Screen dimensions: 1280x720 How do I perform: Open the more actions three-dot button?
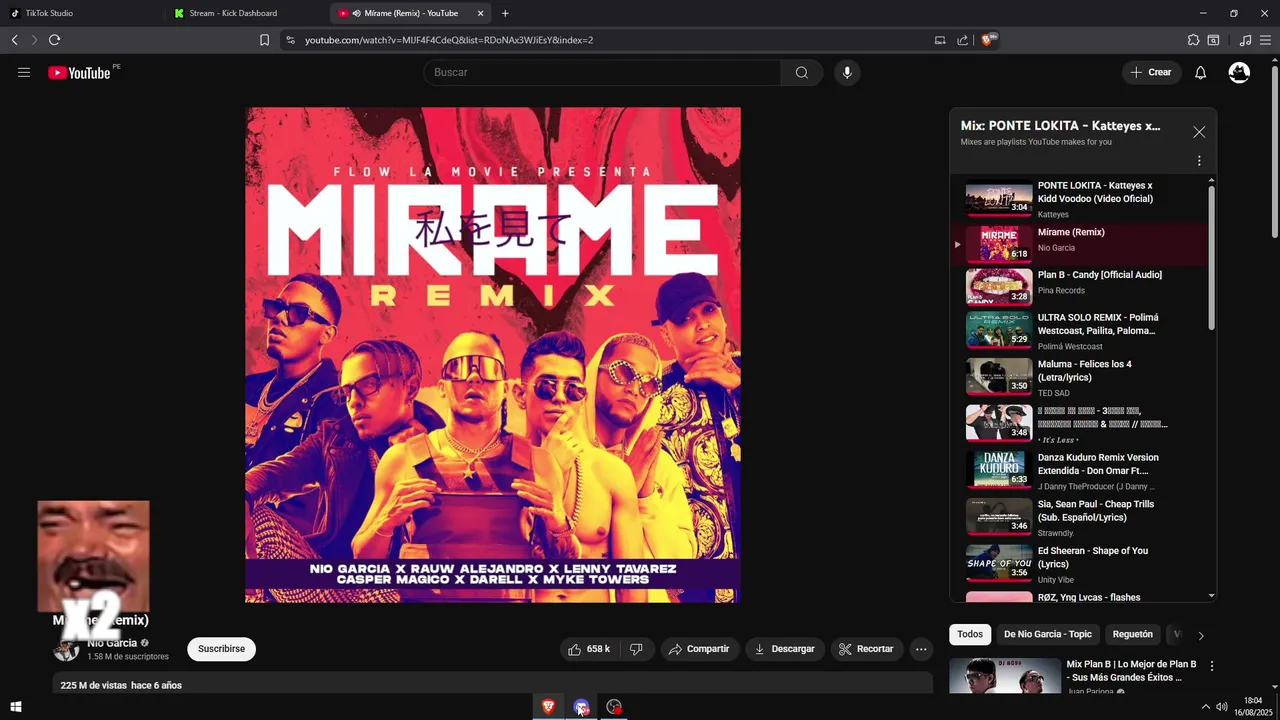pyautogui.click(x=921, y=649)
